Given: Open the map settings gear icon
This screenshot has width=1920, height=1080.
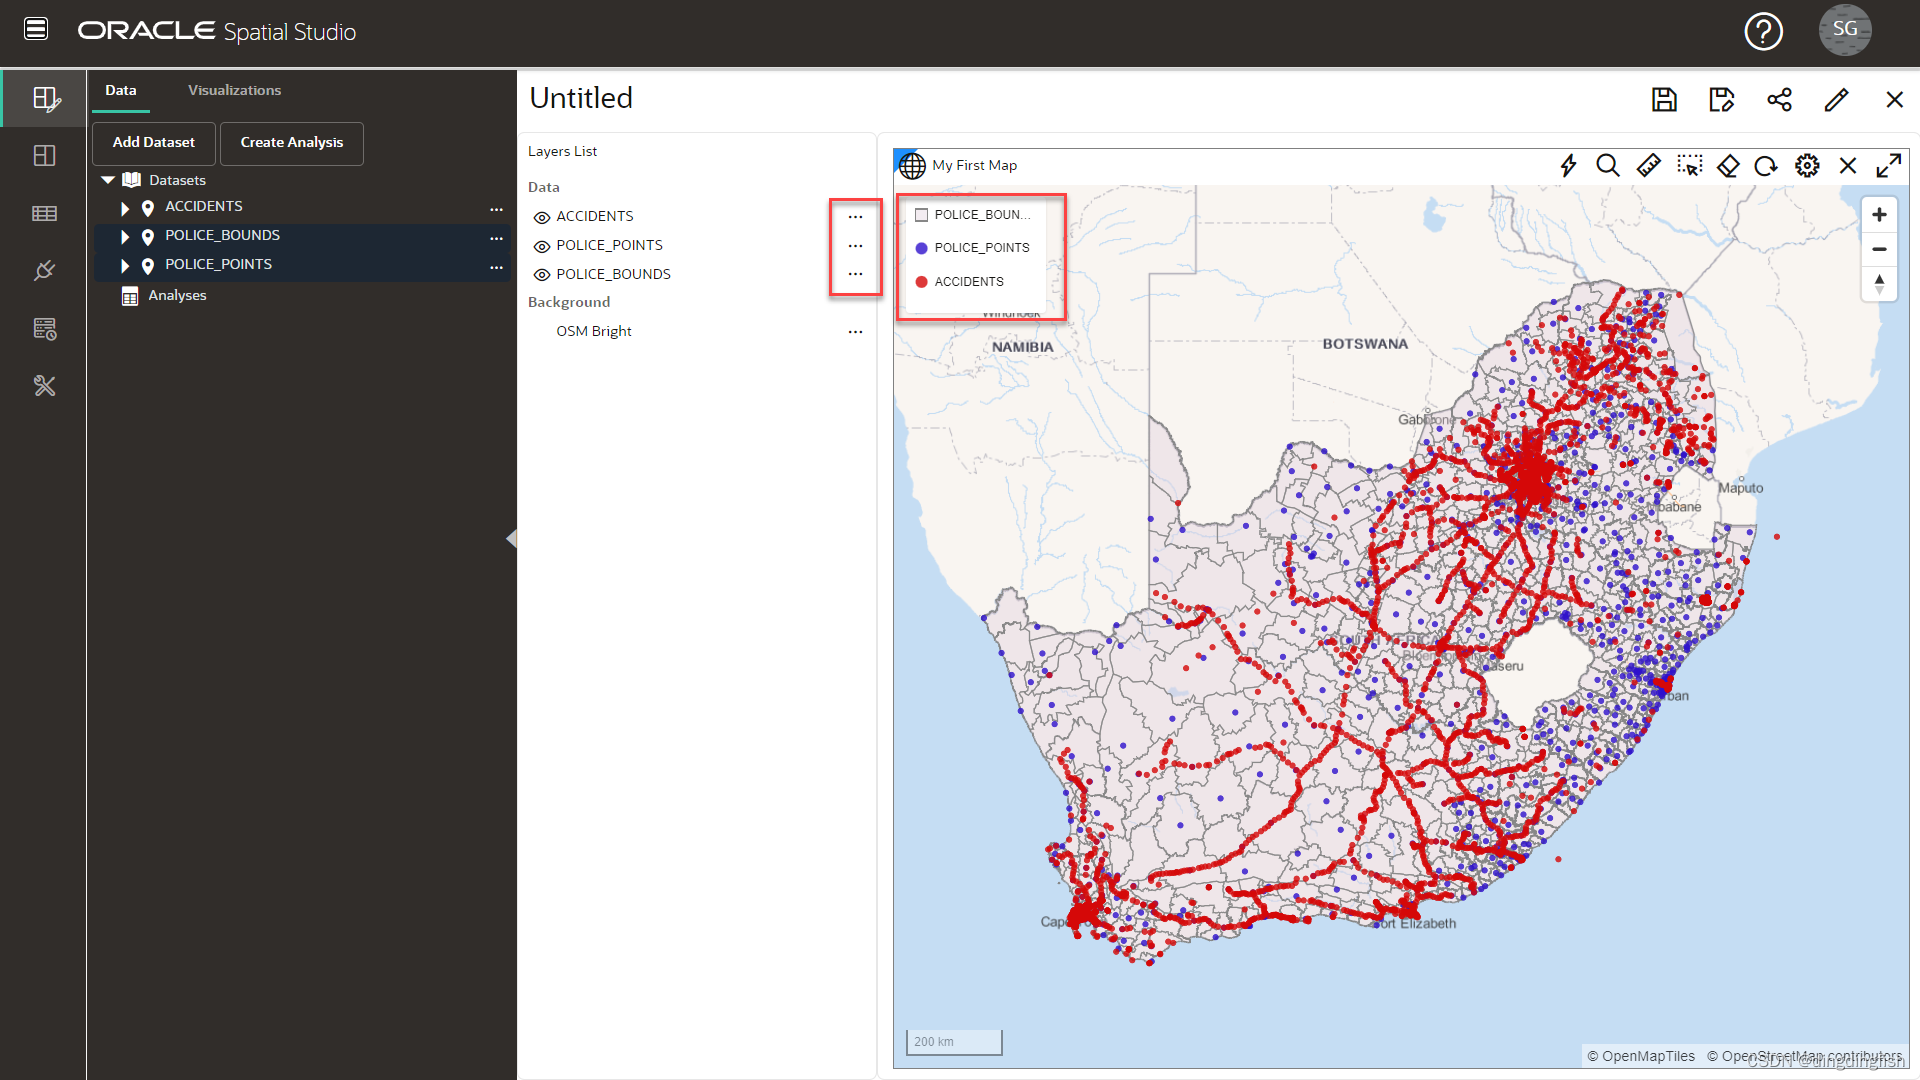Looking at the screenshot, I should (x=1807, y=166).
